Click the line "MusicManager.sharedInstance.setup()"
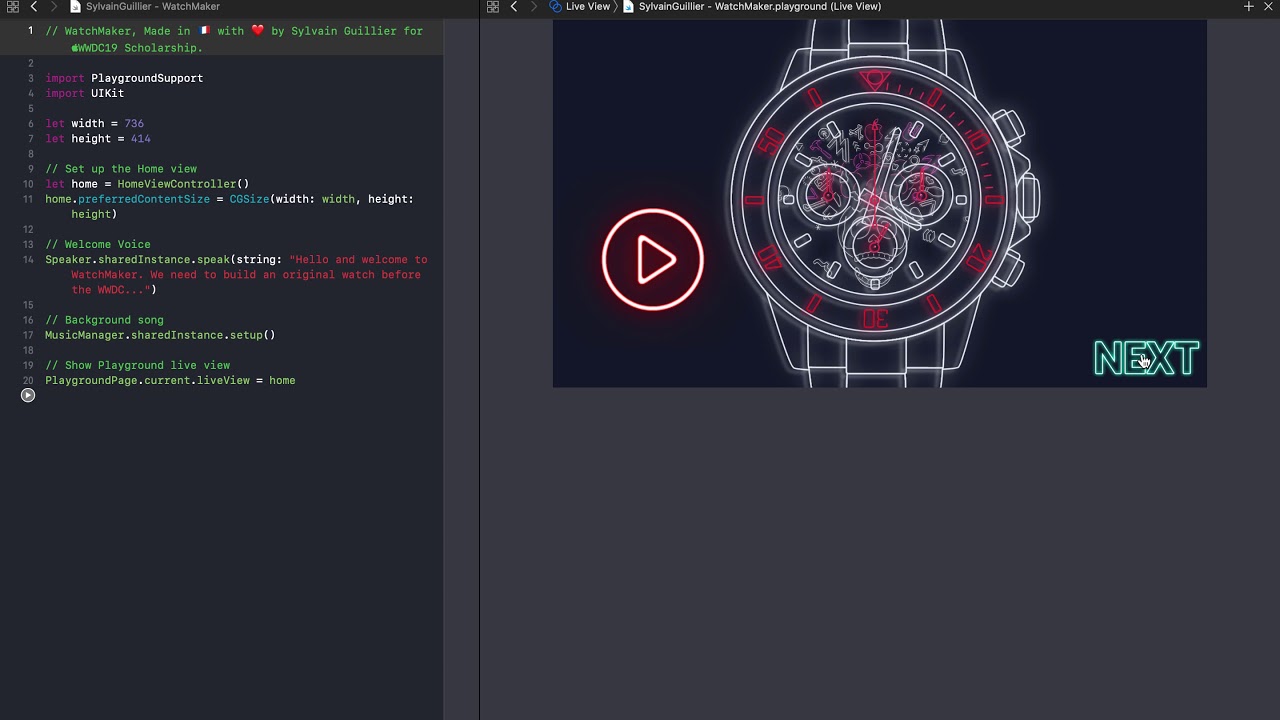 [160, 335]
